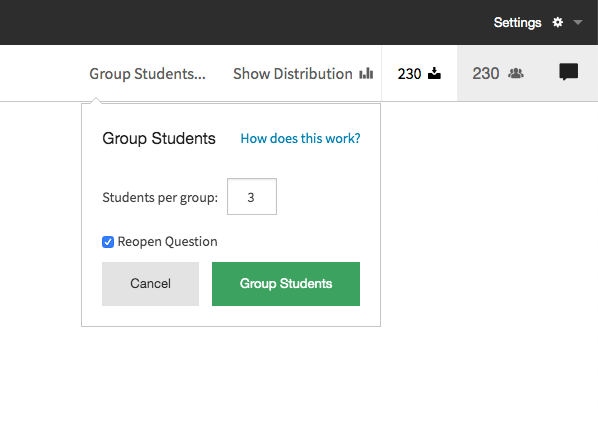Open Show Distribution
Image resolution: width=598 pixels, height=437 pixels.
pos(303,74)
